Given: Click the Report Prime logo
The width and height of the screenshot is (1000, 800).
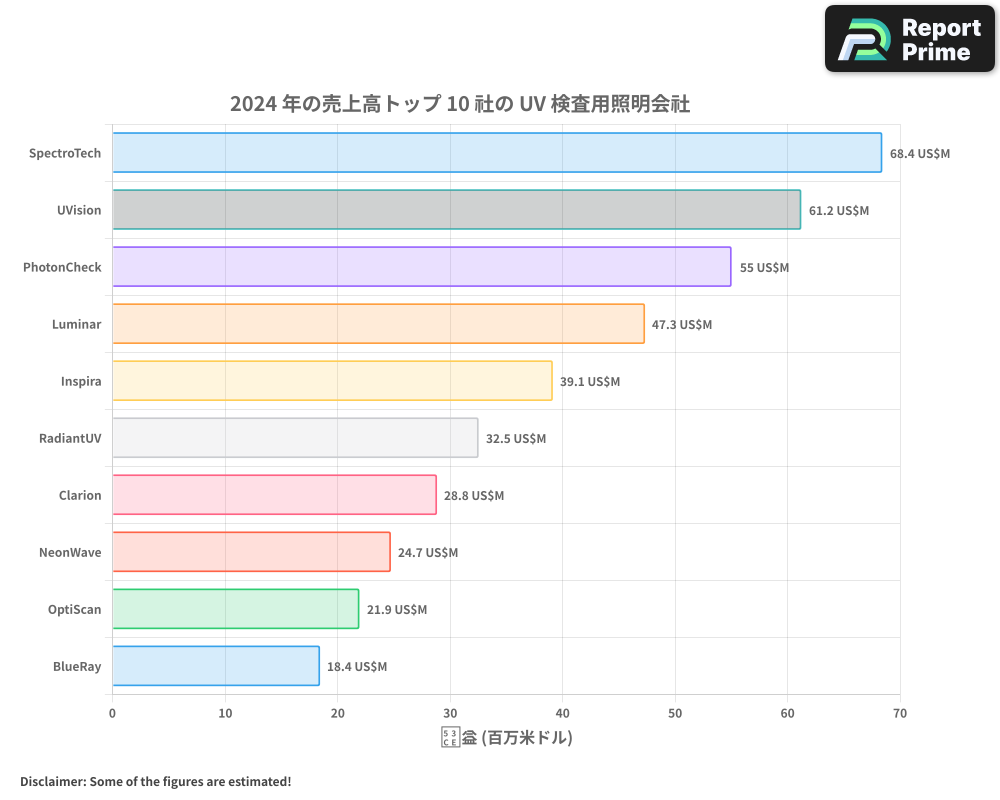Looking at the screenshot, I should tap(910, 39).
